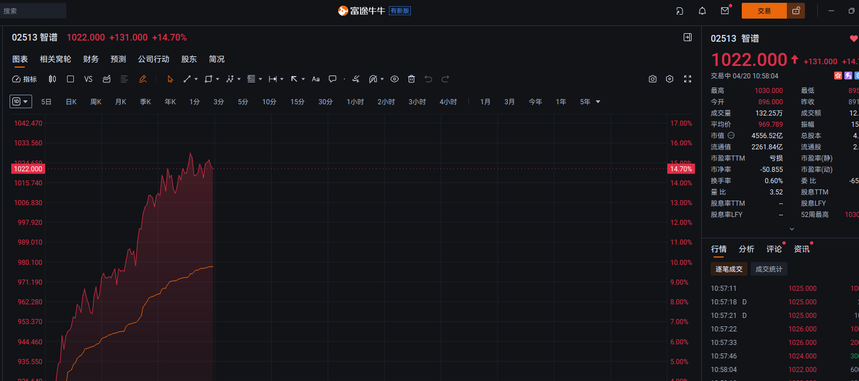Open the notification bell
This screenshot has height=381, width=859.
click(702, 10)
